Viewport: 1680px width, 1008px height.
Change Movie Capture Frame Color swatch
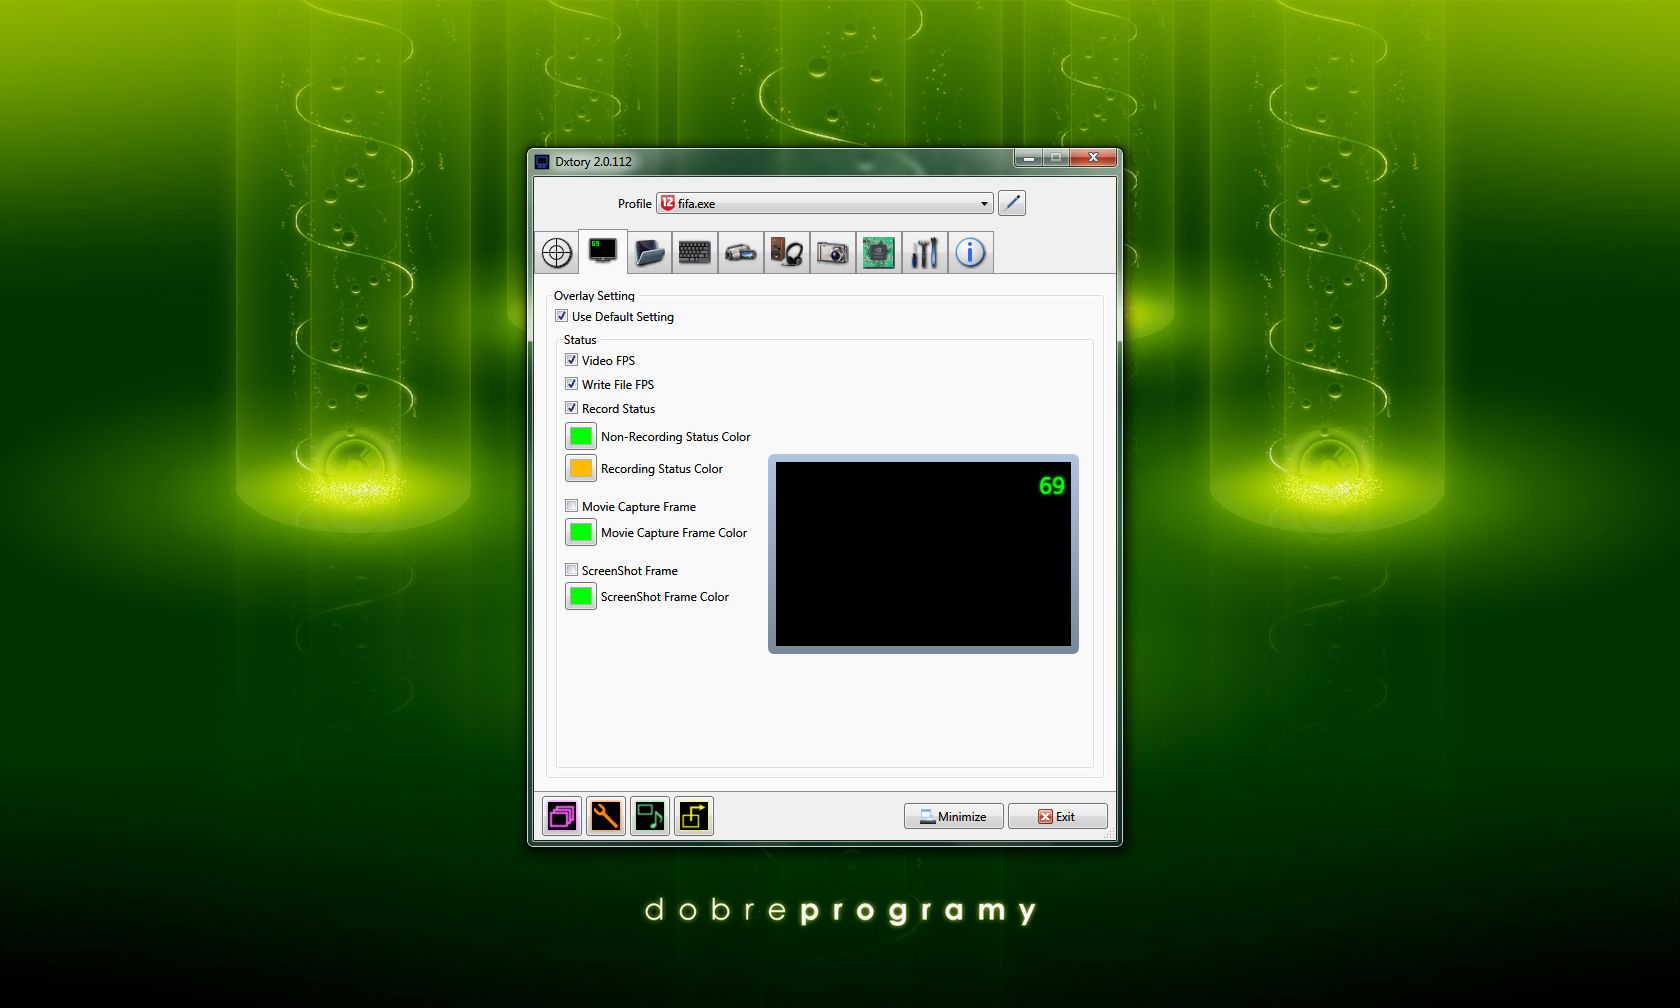(x=581, y=532)
